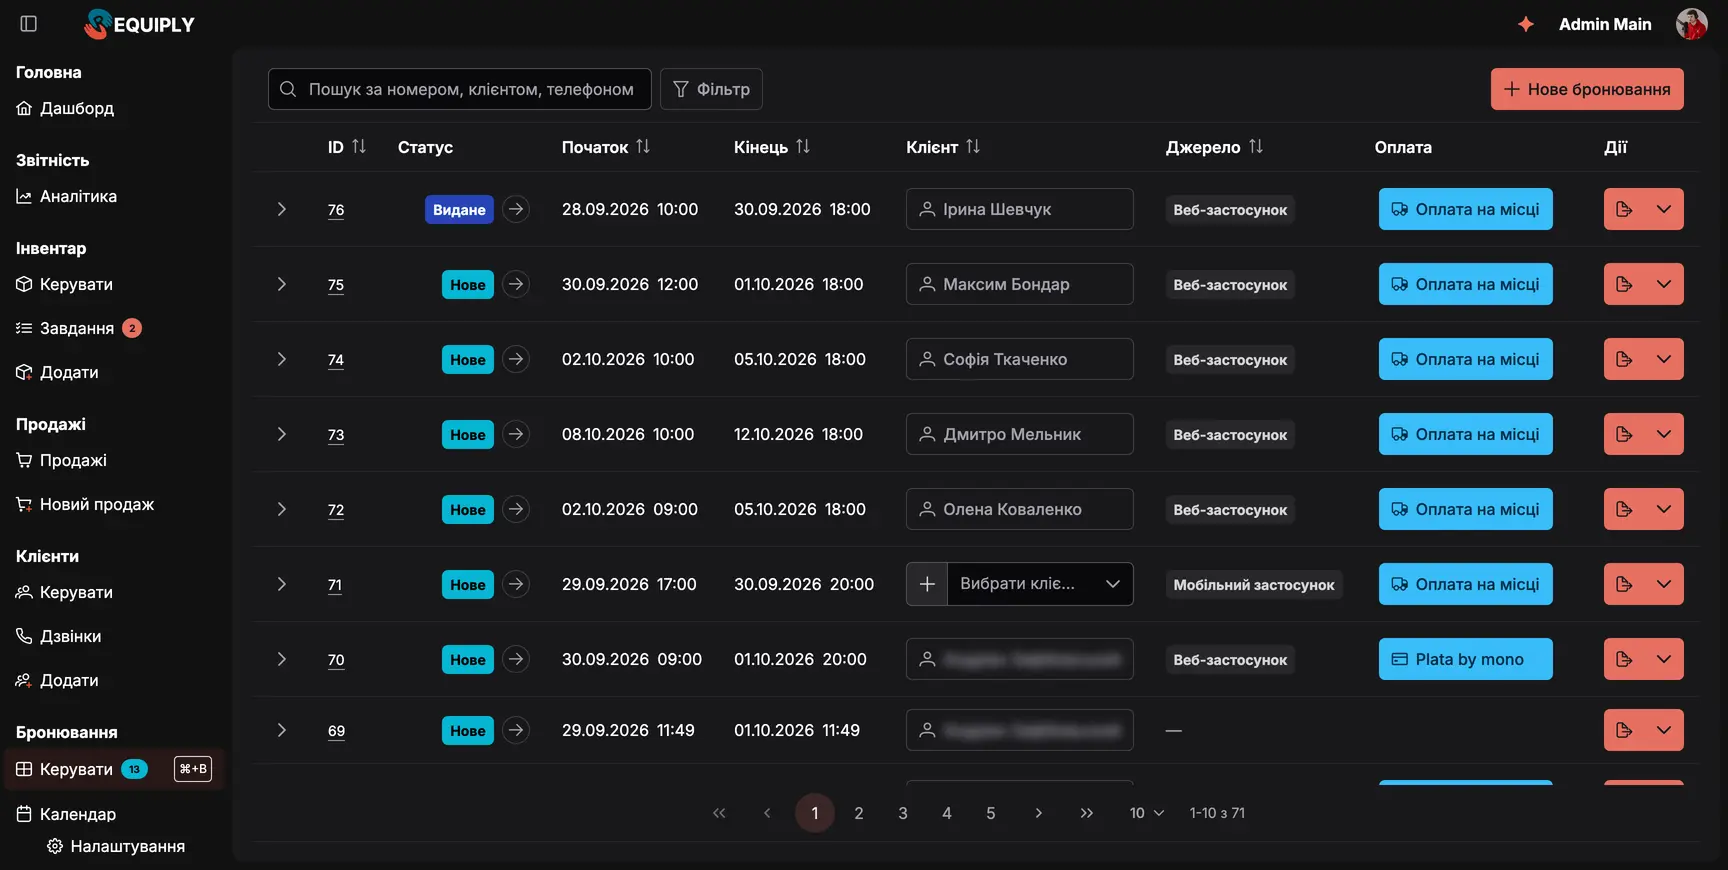The width and height of the screenshot is (1728, 870).
Task: Toggle the sidebar panel icon
Action: [x=29, y=24]
